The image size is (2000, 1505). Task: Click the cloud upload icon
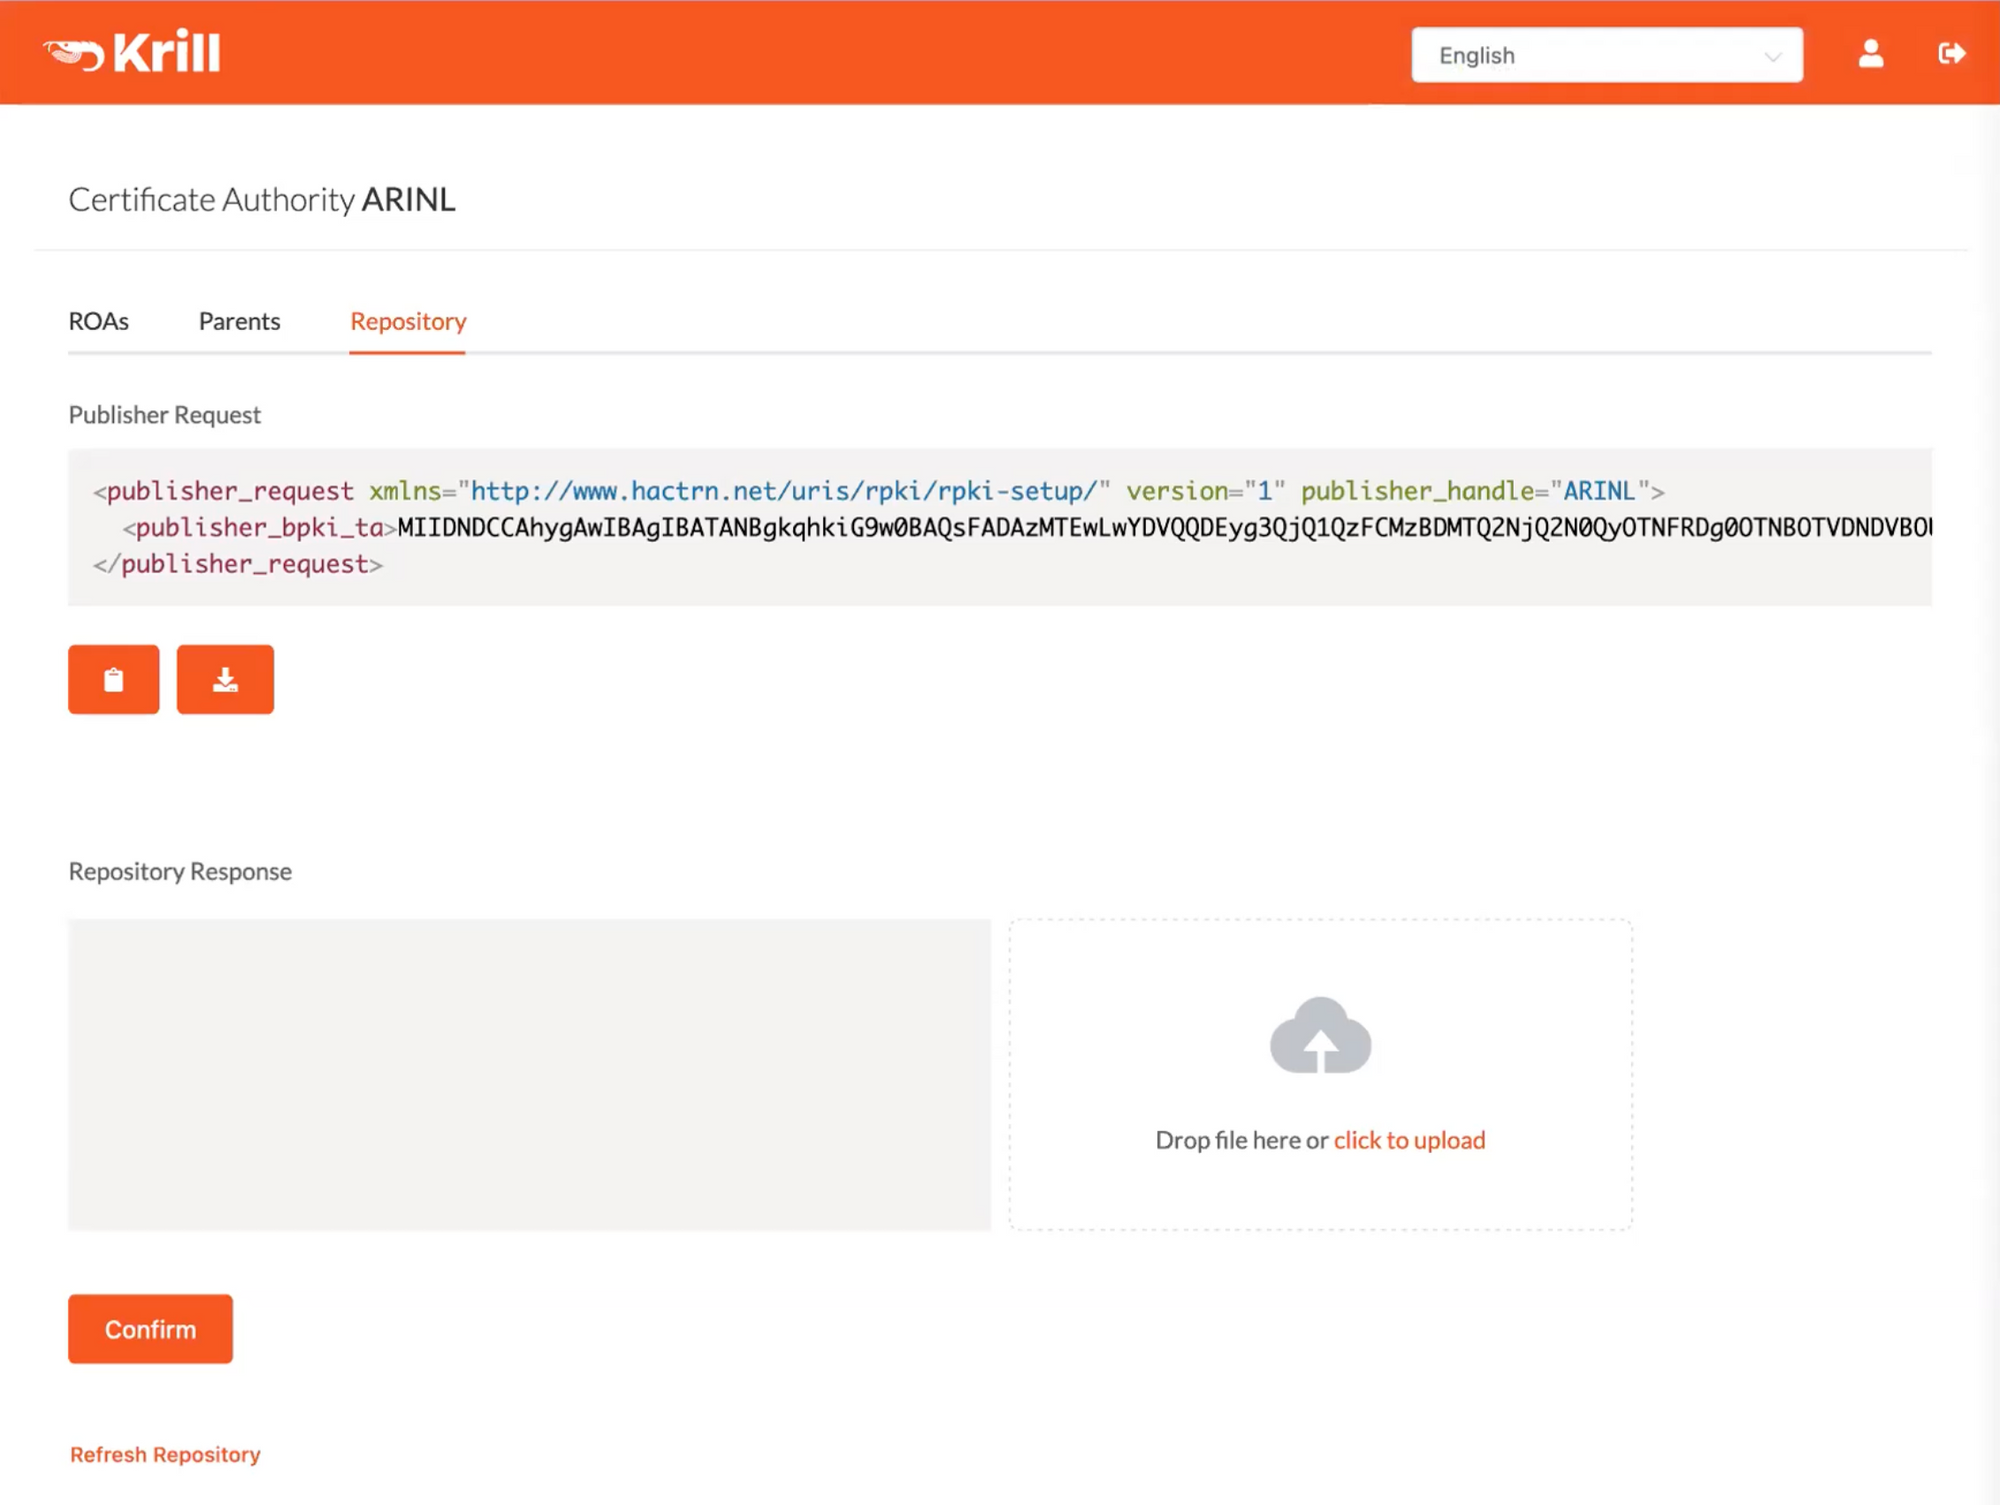[x=1319, y=1036]
